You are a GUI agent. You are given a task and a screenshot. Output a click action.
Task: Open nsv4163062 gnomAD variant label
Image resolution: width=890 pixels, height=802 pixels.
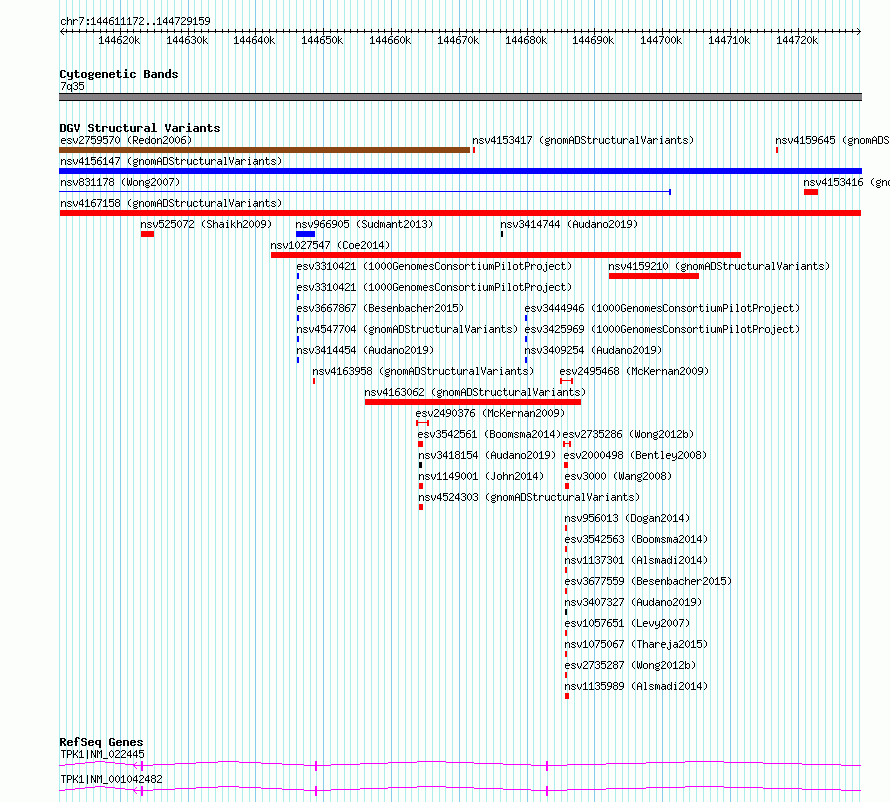pos(475,392)
